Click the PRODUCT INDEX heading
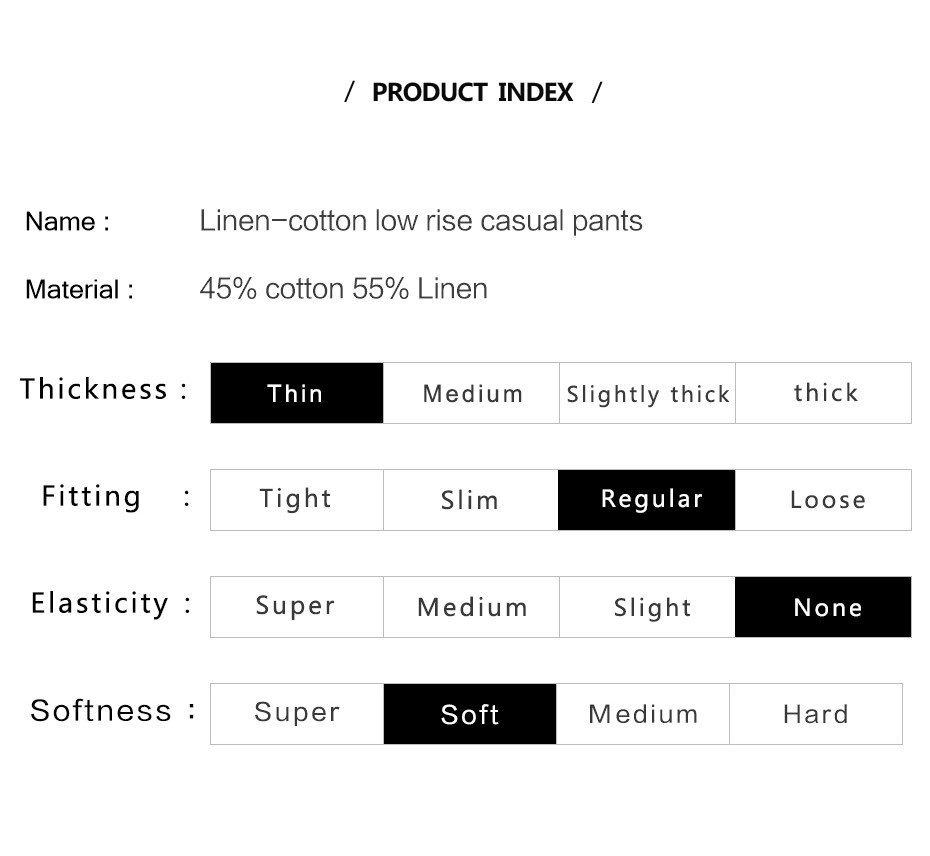 [x=473, y=93]
